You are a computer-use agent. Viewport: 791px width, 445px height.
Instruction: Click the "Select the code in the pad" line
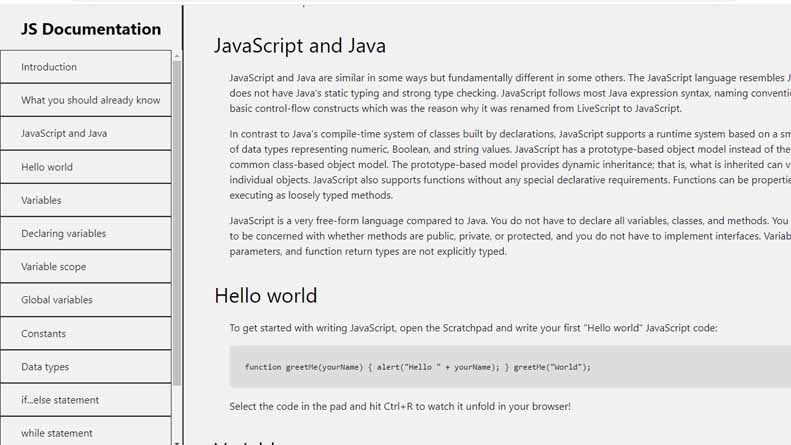pyautogui.click(x=400, y=406)
